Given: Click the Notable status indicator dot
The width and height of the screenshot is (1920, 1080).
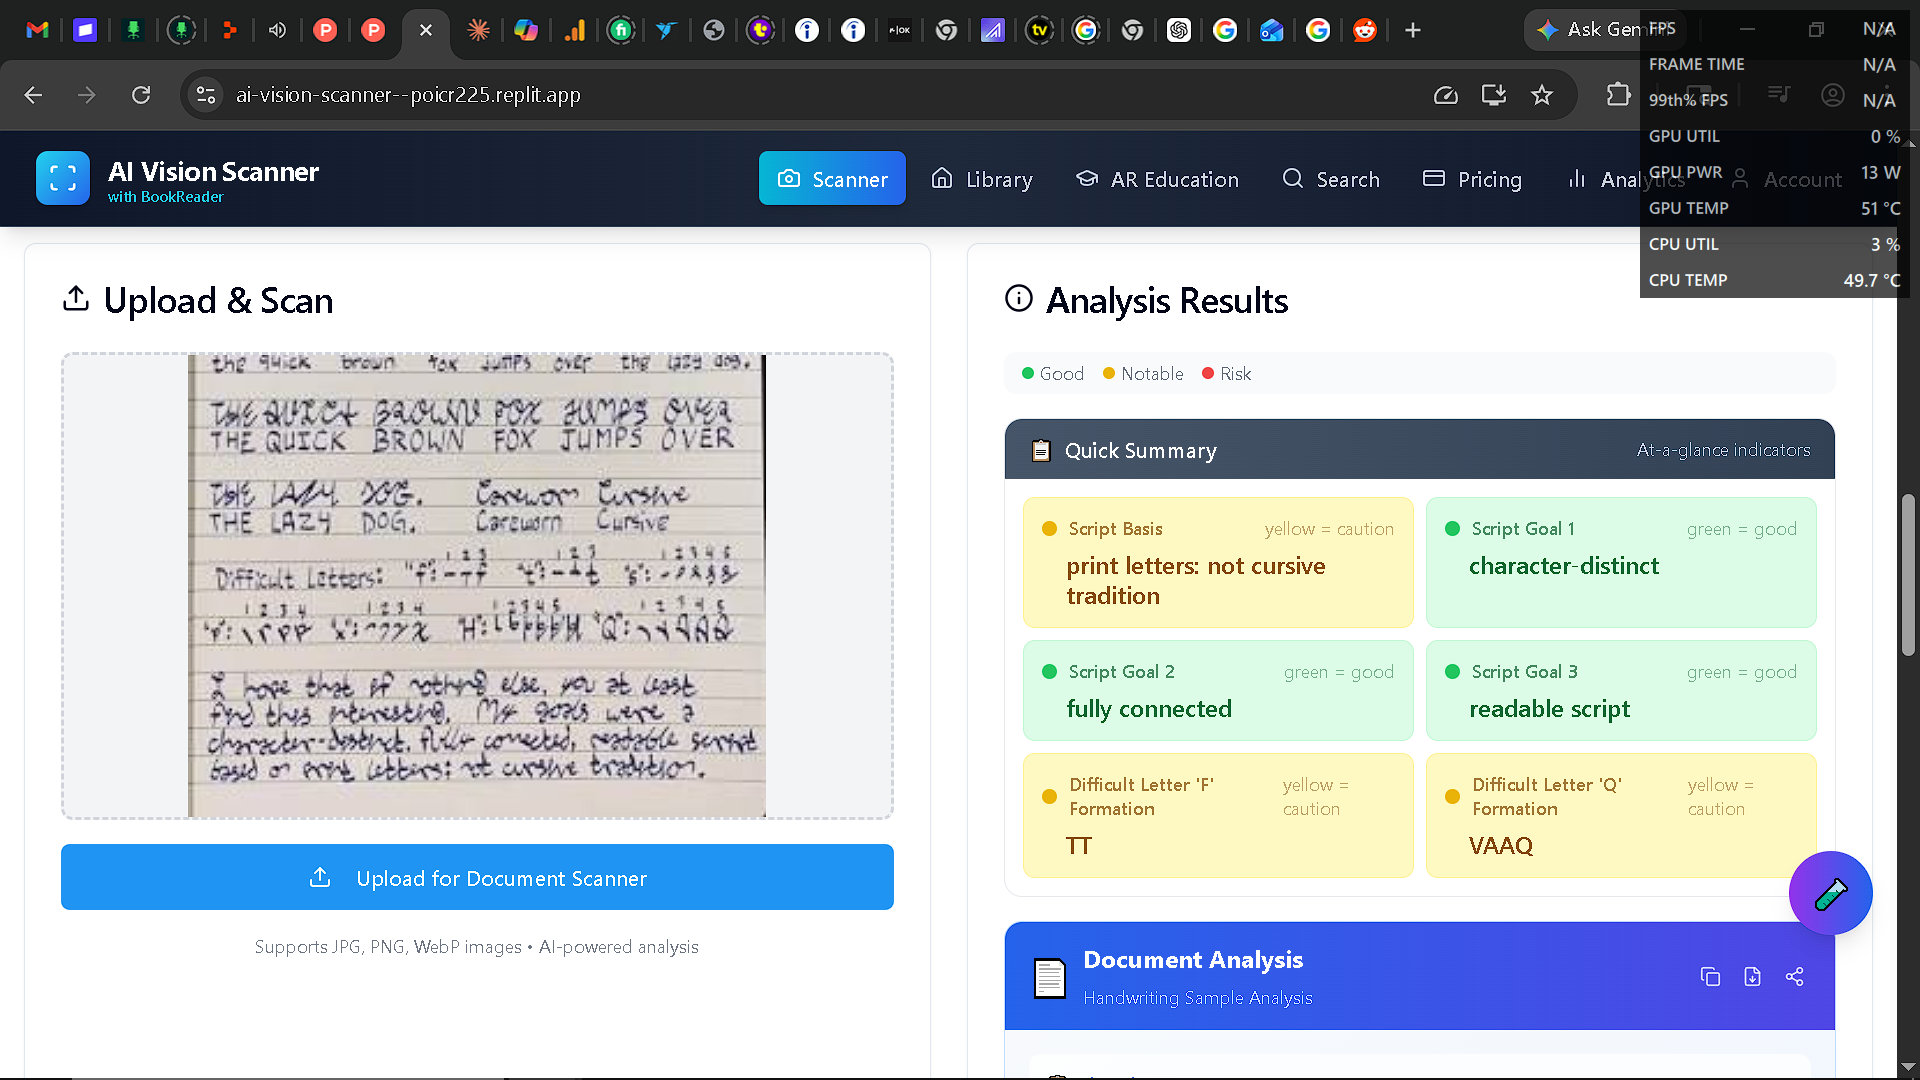Looking at the screenshot, I should point(1108,373).
